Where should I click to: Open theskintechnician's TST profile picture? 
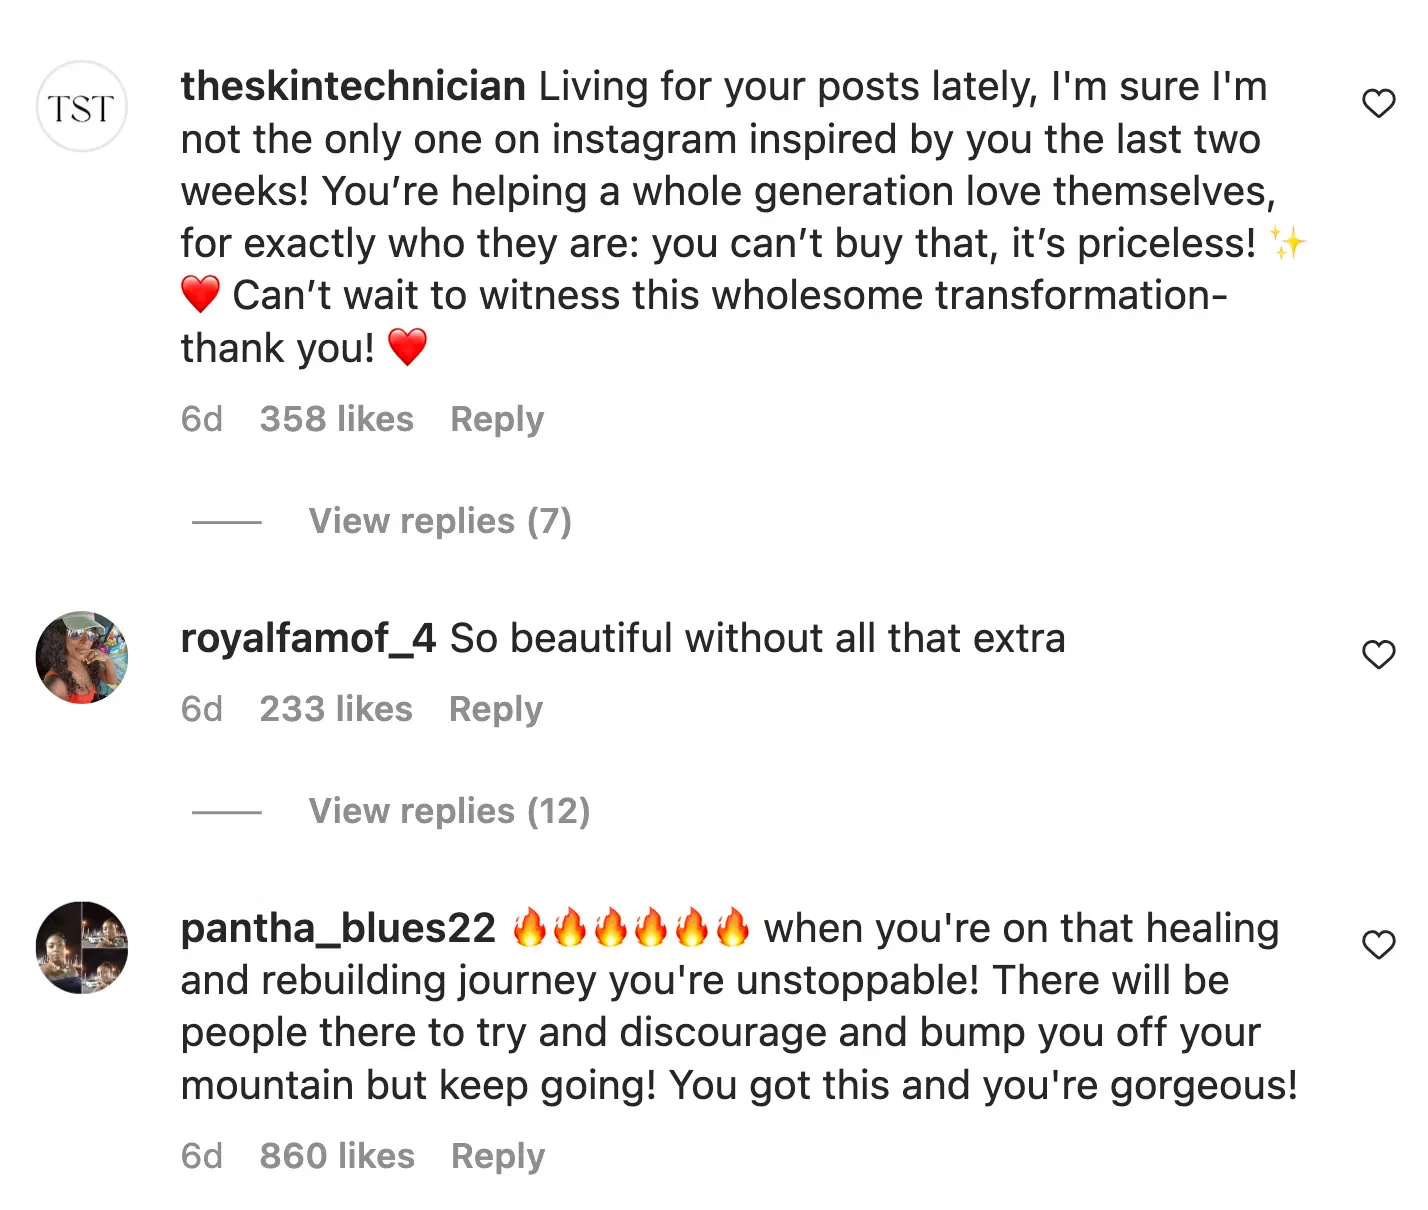point(82,107)
